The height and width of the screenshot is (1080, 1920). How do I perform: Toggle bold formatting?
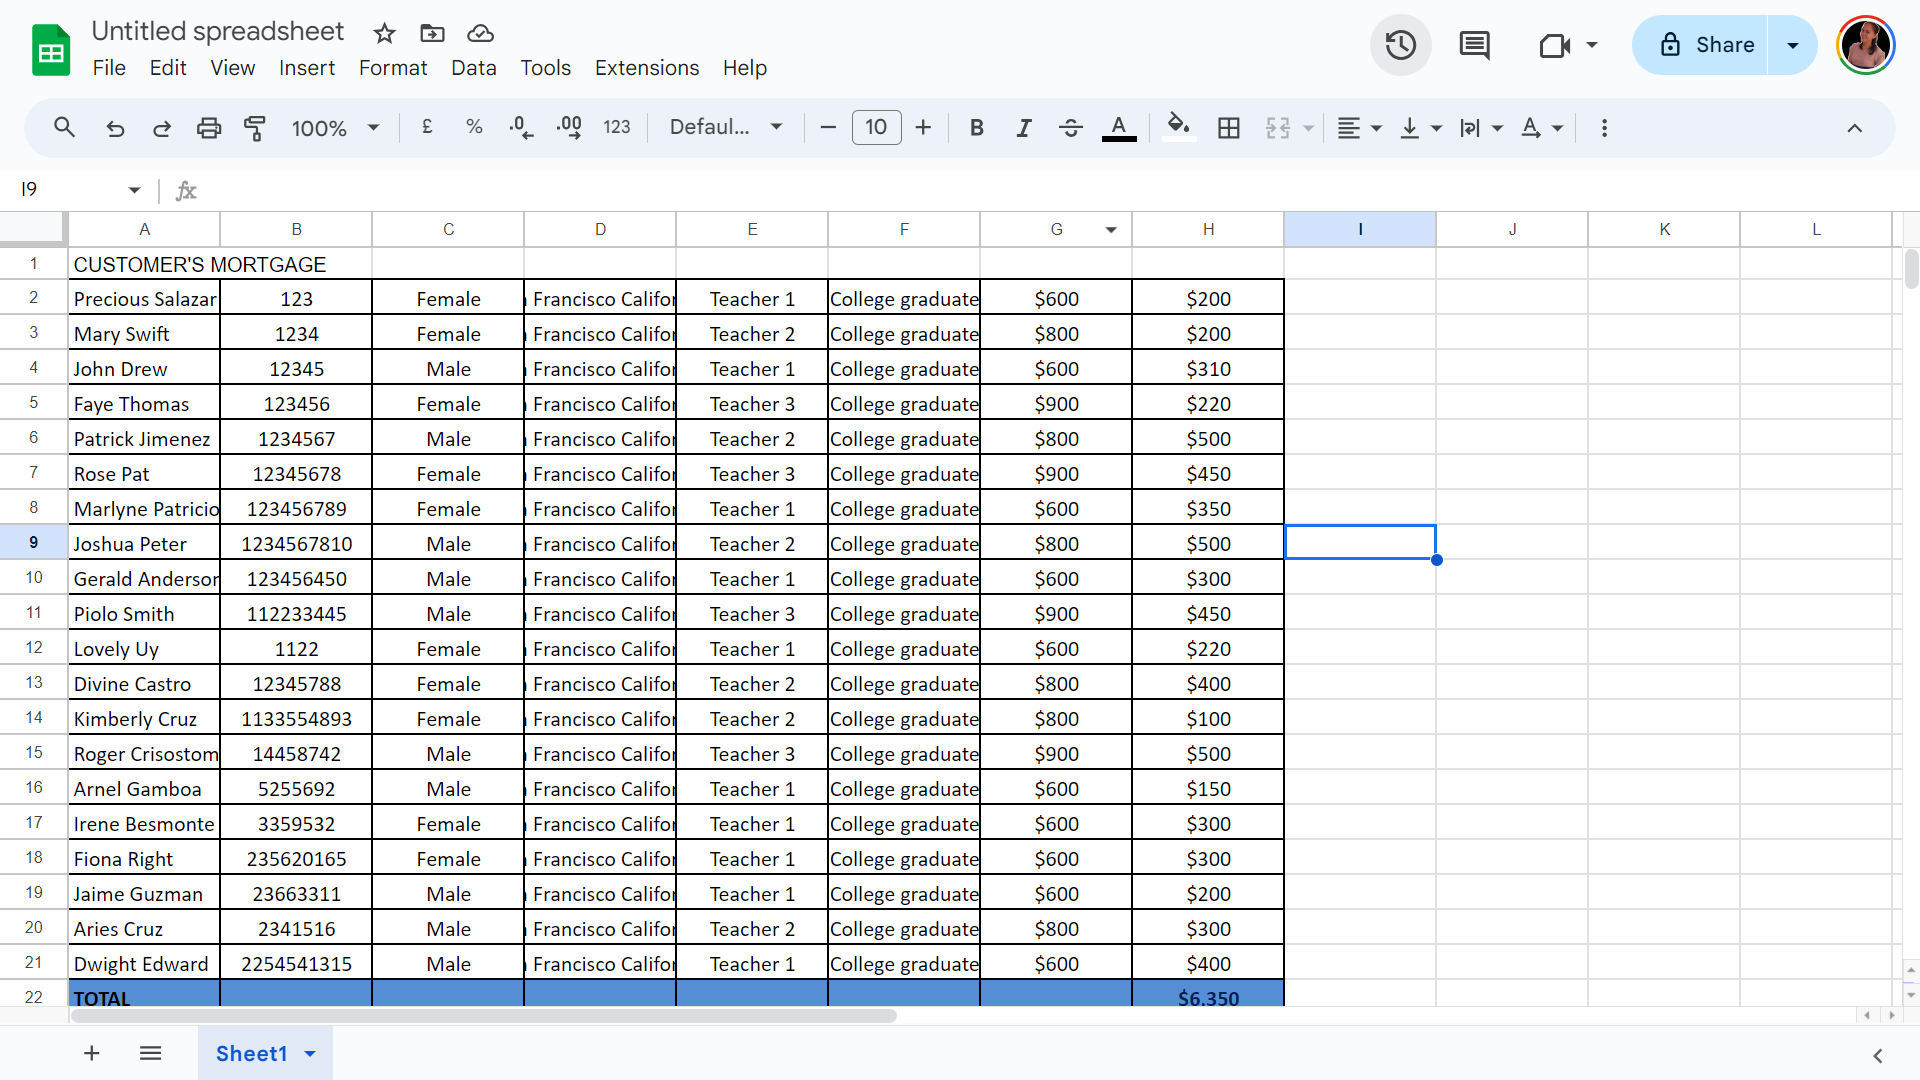(x=976, y=128)
